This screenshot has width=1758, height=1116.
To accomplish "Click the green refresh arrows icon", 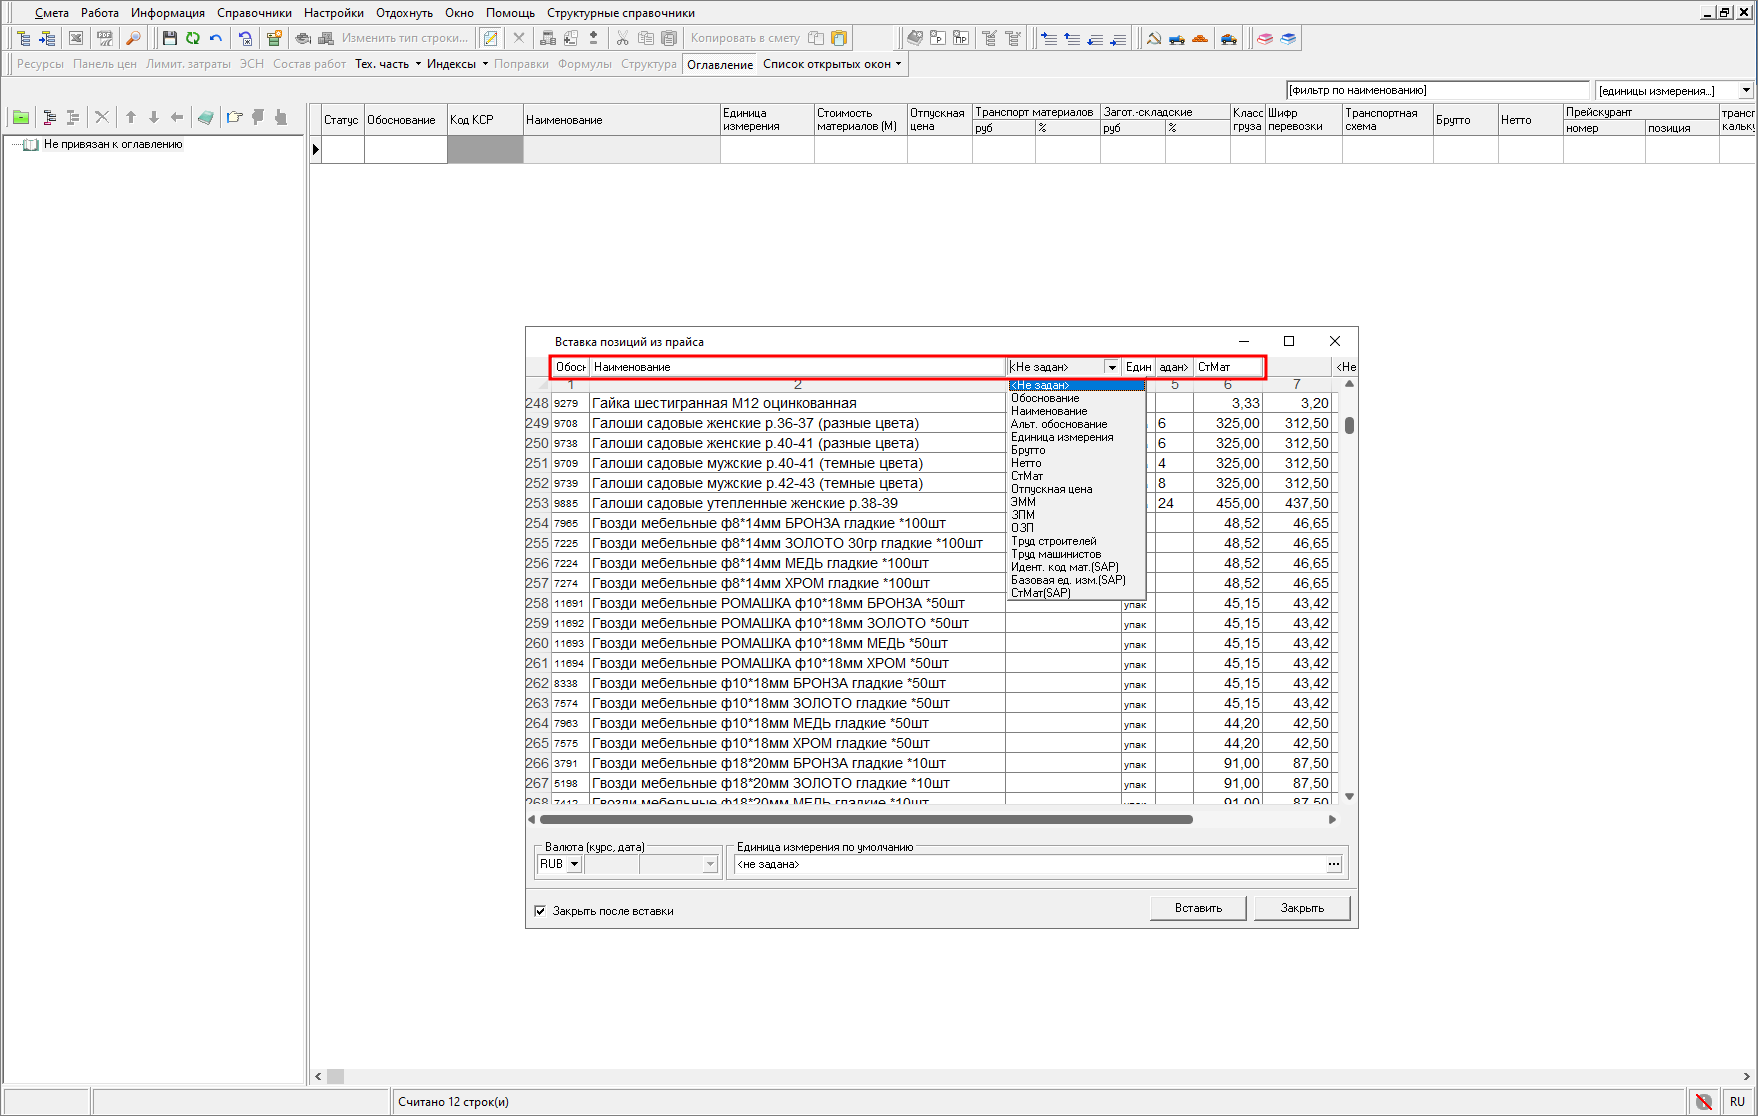I will pos(192,38).
